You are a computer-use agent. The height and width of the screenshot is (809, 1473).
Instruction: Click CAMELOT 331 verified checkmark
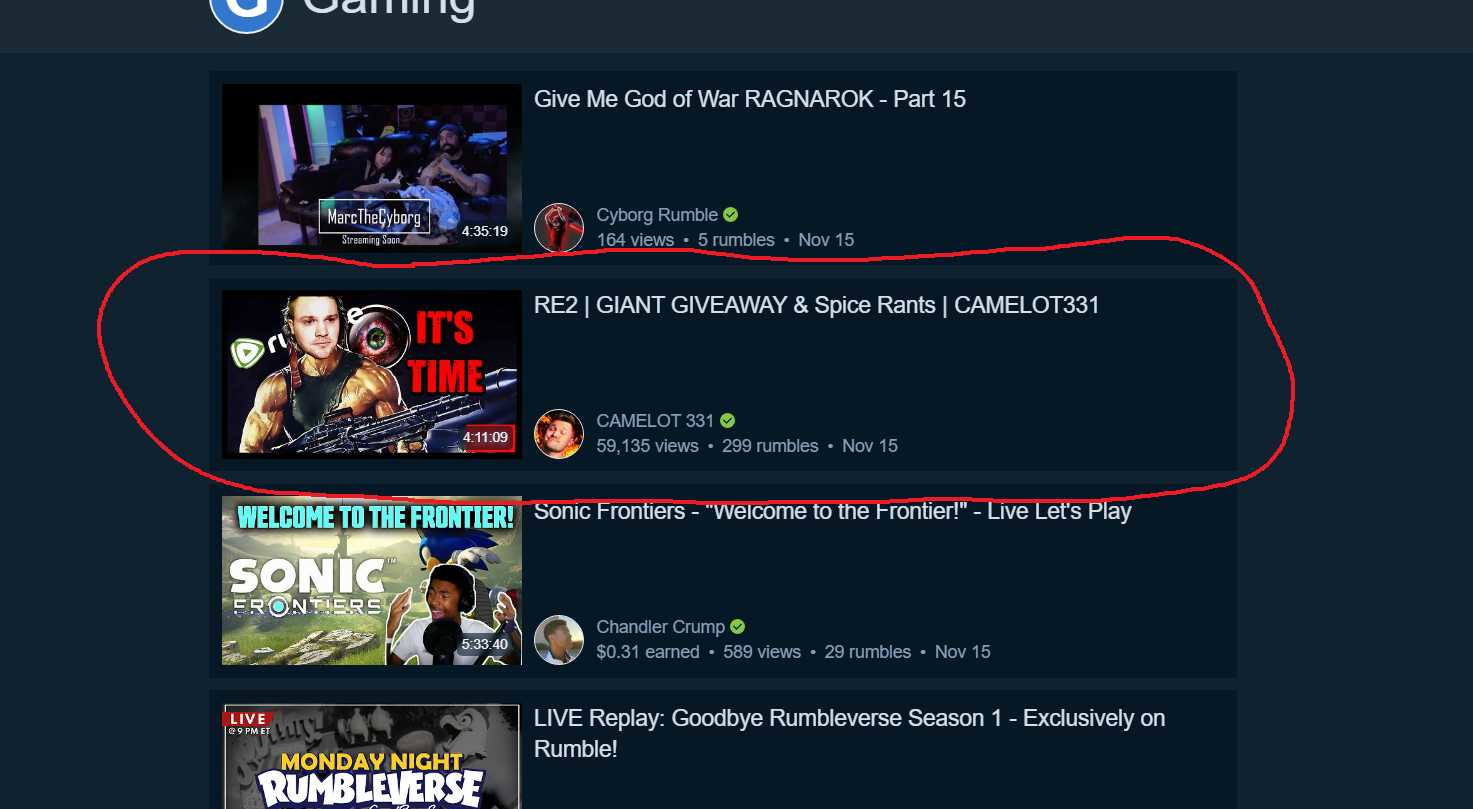[x=728, y=421]
